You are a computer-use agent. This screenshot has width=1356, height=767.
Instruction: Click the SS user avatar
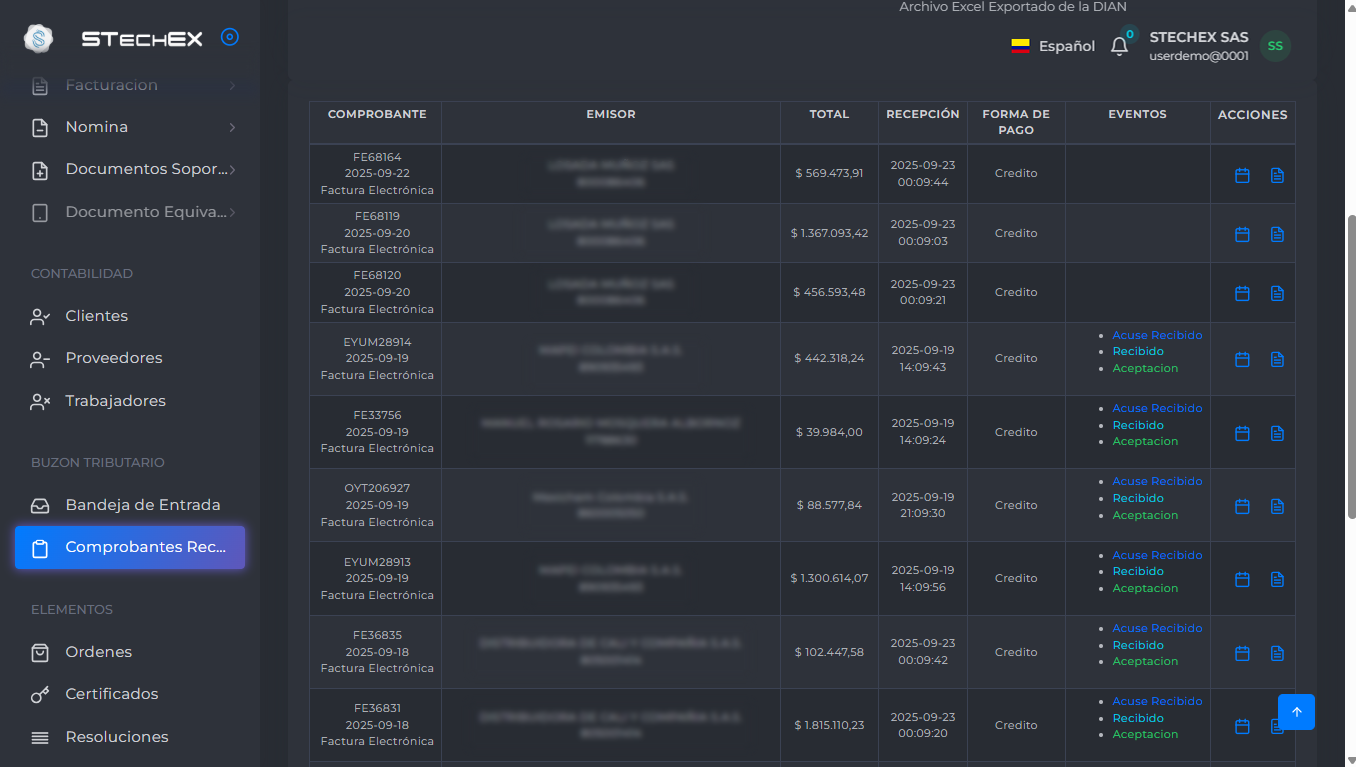pyautogui.click(x=1275, y=46)
